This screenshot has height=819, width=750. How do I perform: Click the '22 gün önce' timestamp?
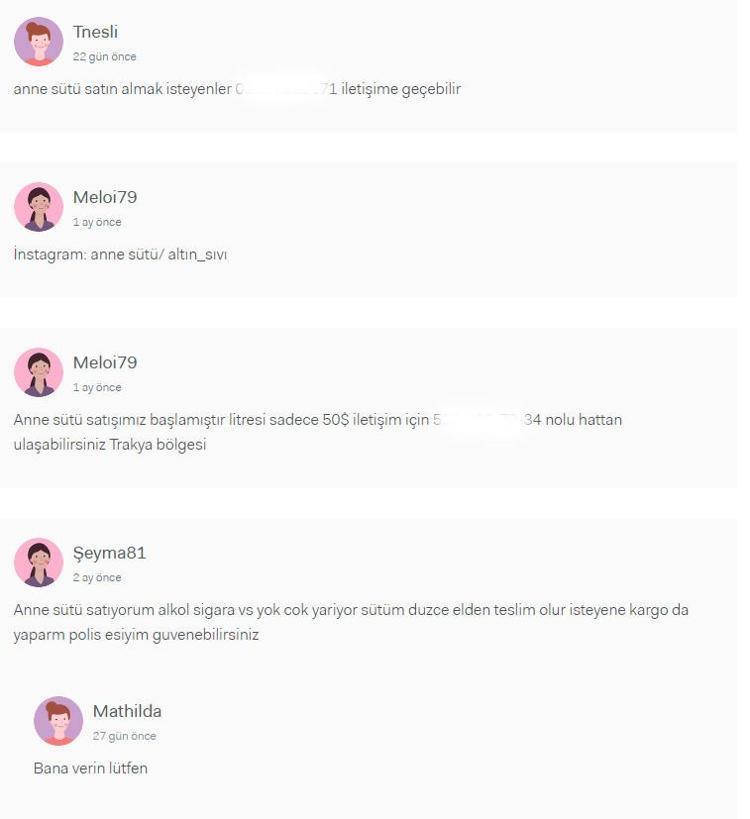pyautogui.click(x=104, y=57)
